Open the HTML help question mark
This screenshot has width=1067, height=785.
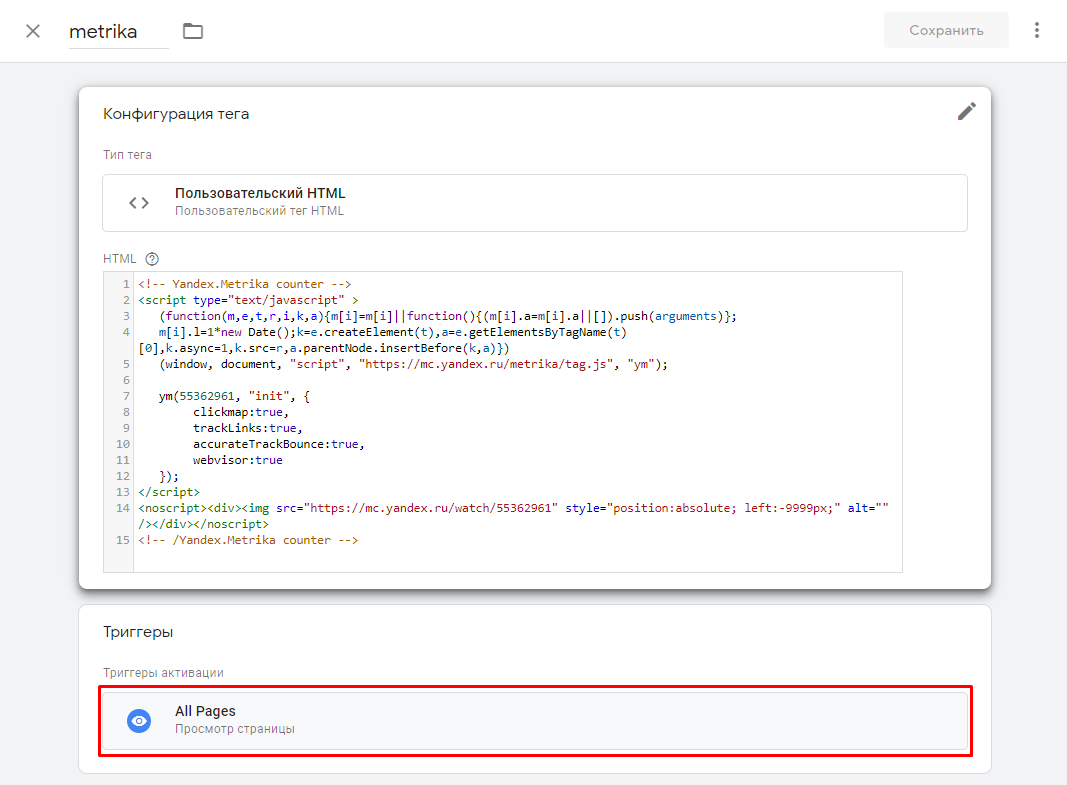coord(153,259)
